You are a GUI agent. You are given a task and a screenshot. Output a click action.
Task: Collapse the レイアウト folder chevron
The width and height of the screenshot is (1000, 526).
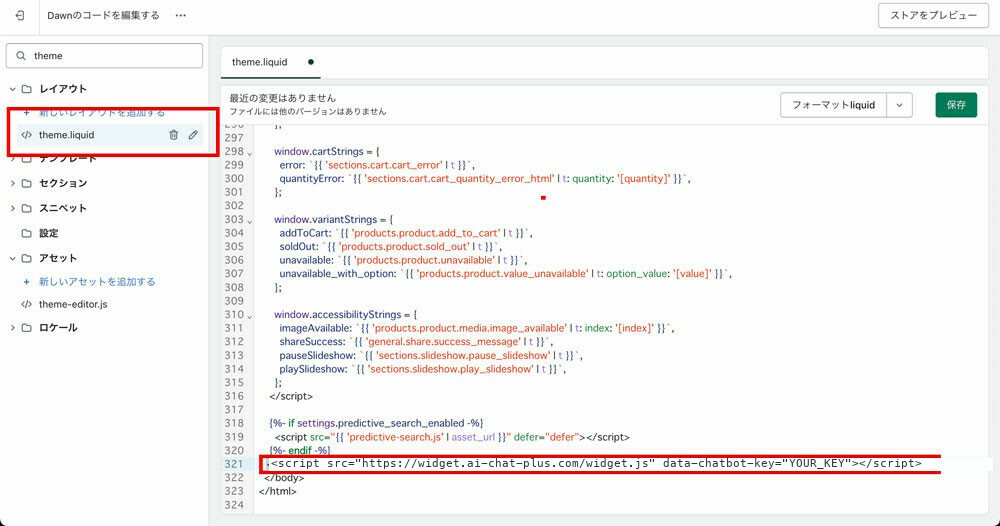12,89
